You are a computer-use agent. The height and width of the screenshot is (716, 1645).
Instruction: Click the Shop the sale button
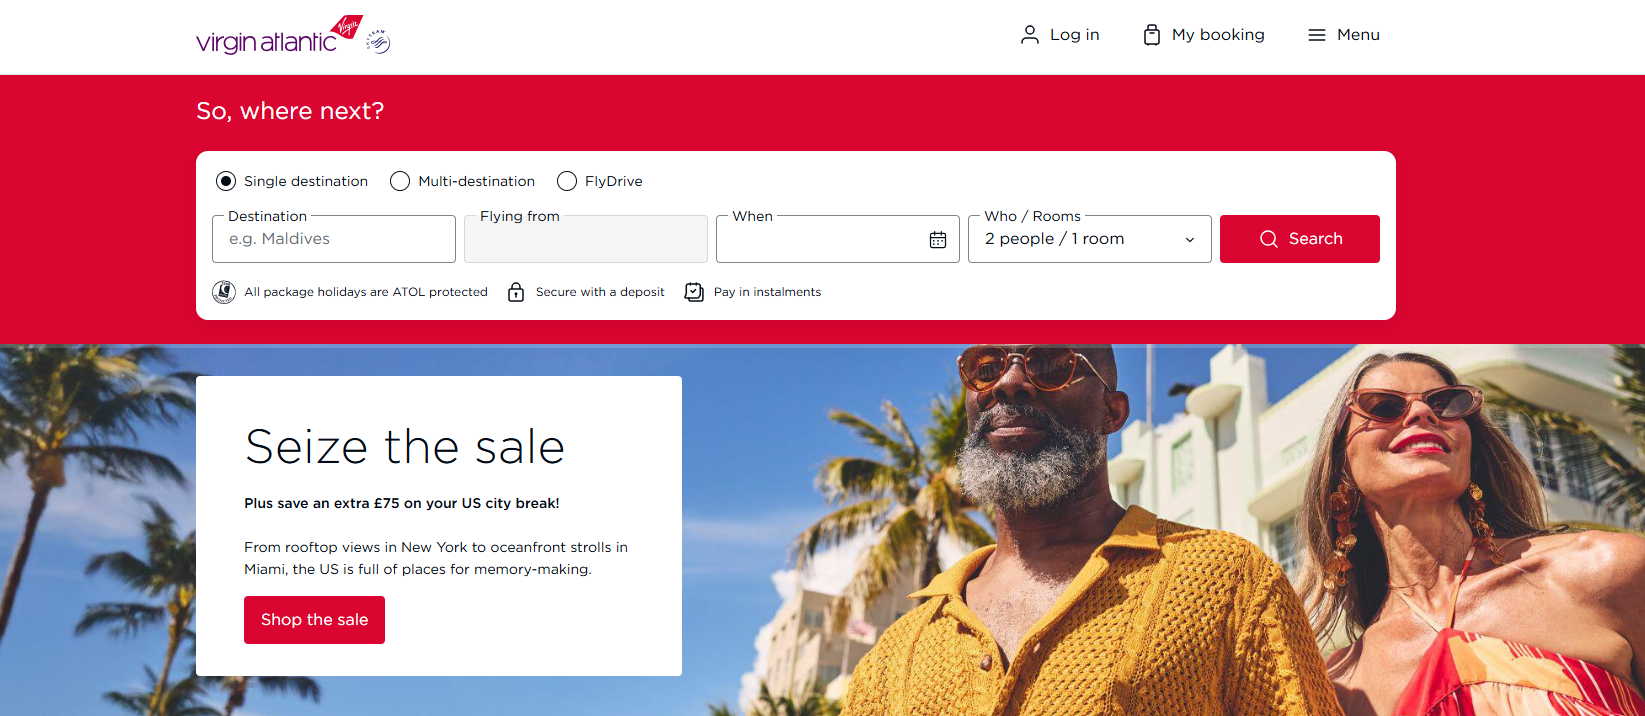point(314,620)
